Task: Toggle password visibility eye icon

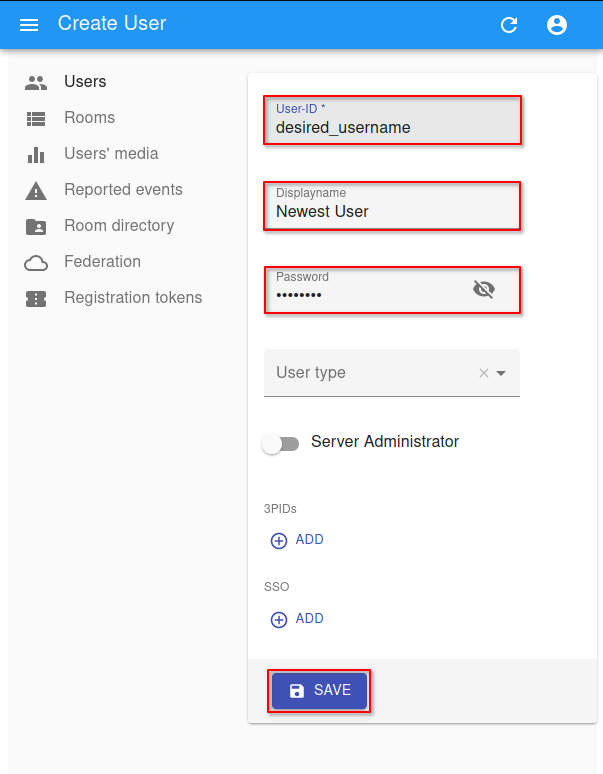Action: point(484,290)
